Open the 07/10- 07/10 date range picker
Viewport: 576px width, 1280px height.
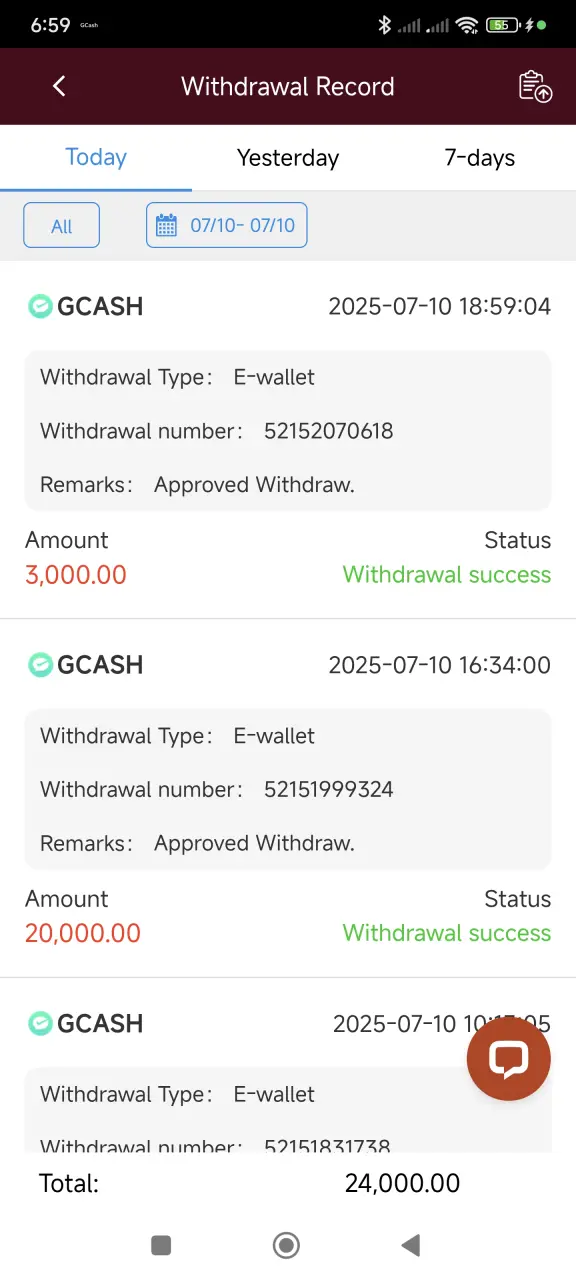[x=227, y=225]
